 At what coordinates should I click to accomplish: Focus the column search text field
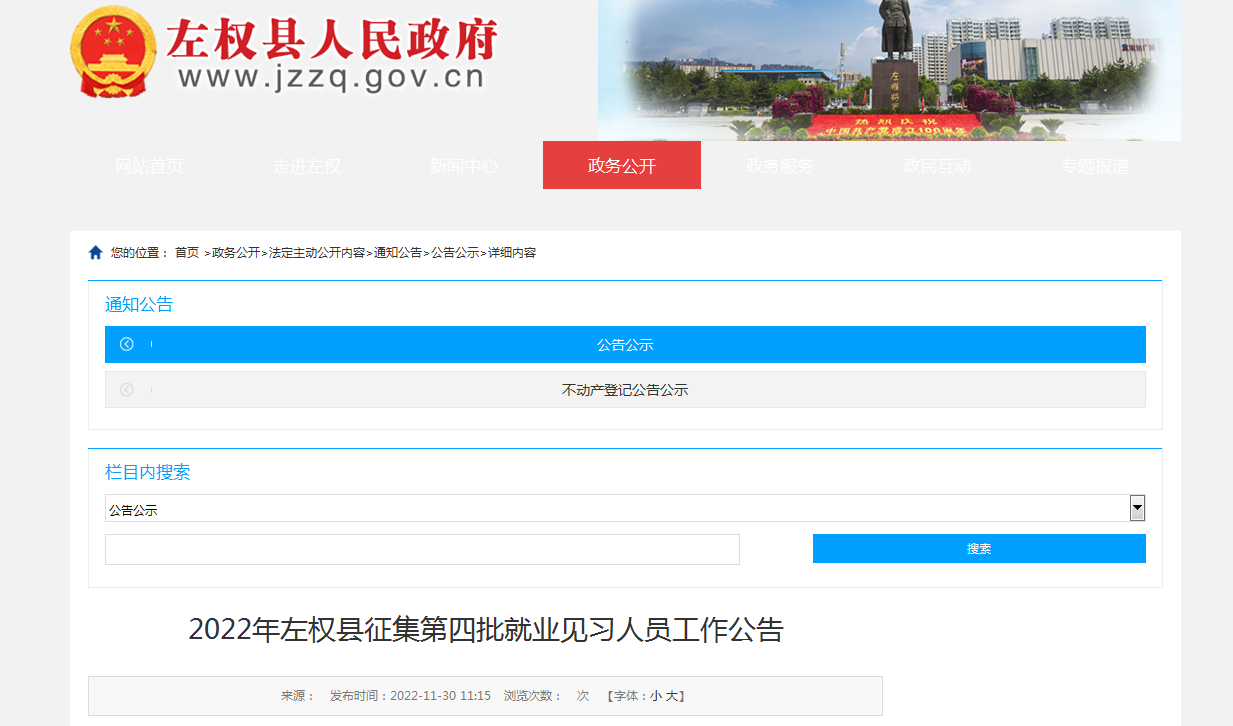[422, 549]
